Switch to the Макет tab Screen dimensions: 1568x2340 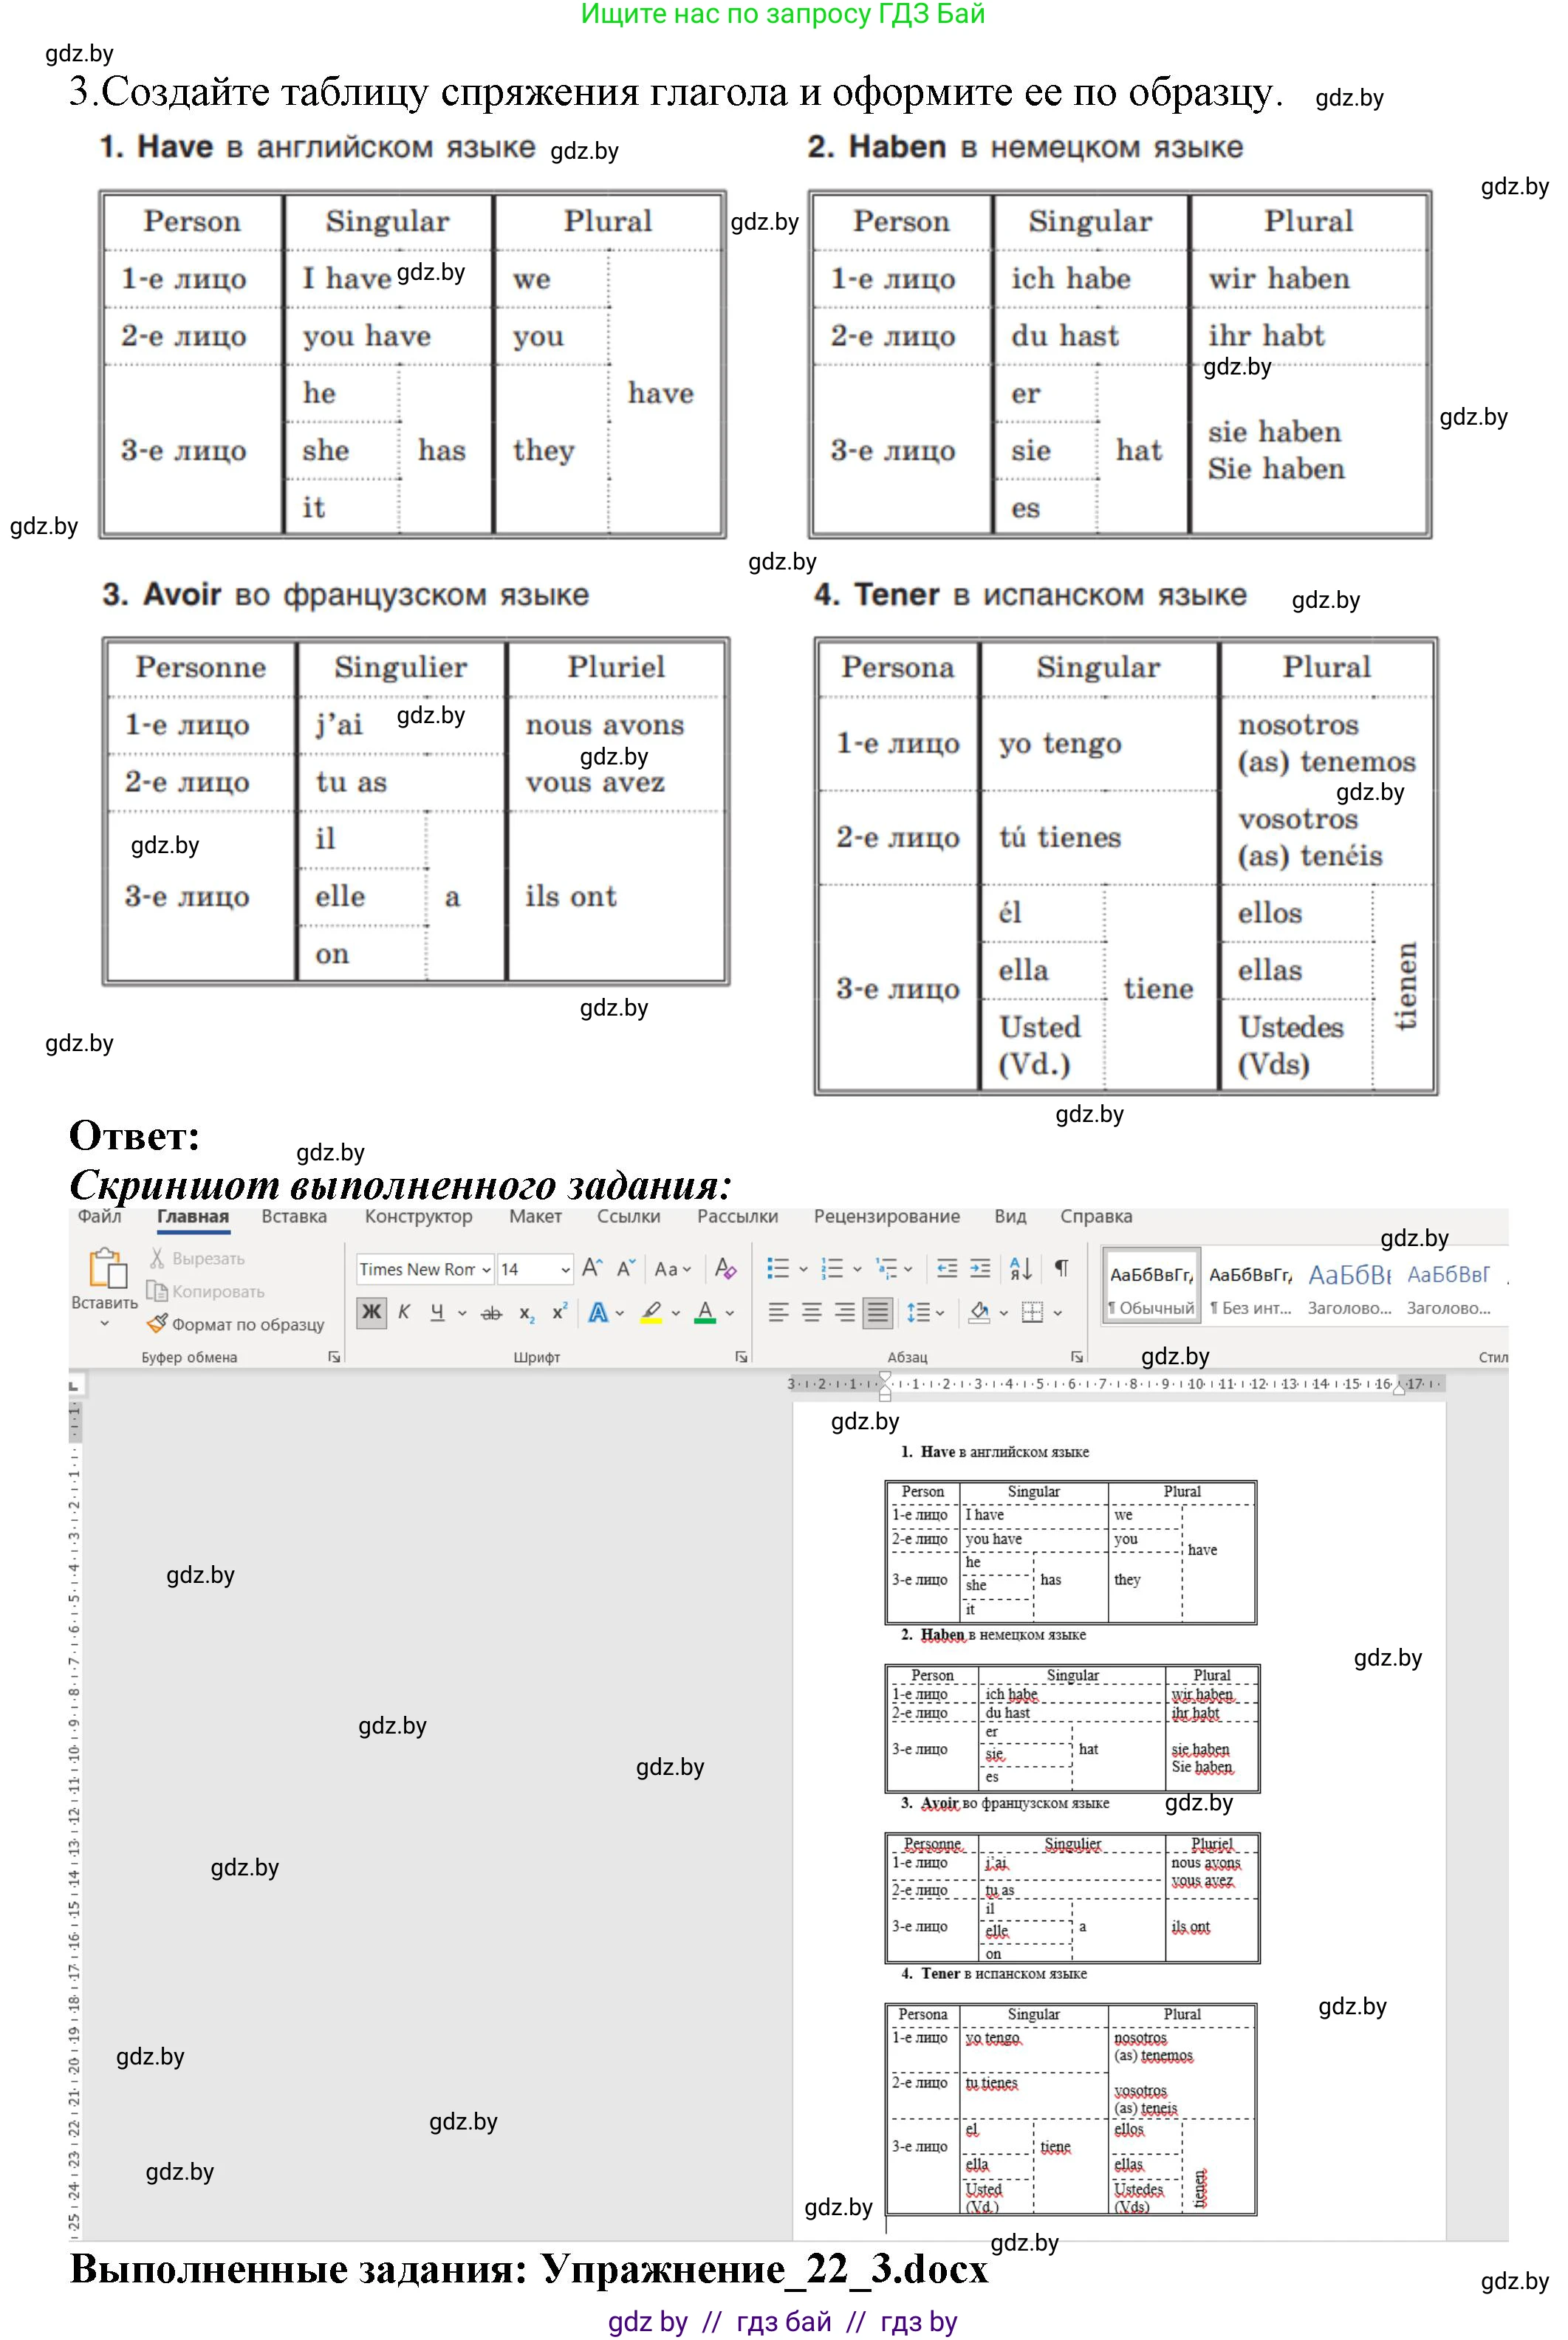pyautogui.click(x=535, y=1216)
